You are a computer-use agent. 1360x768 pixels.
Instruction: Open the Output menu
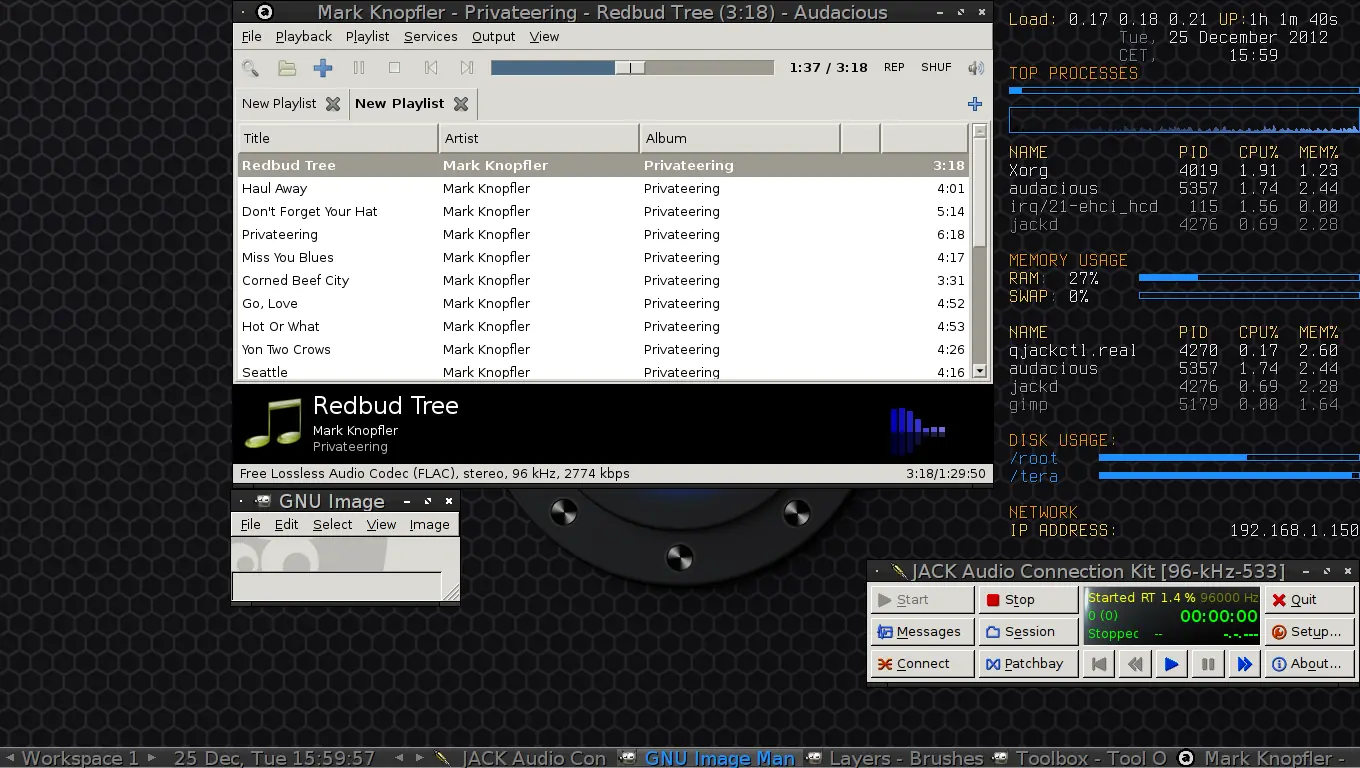coord(494,37)
